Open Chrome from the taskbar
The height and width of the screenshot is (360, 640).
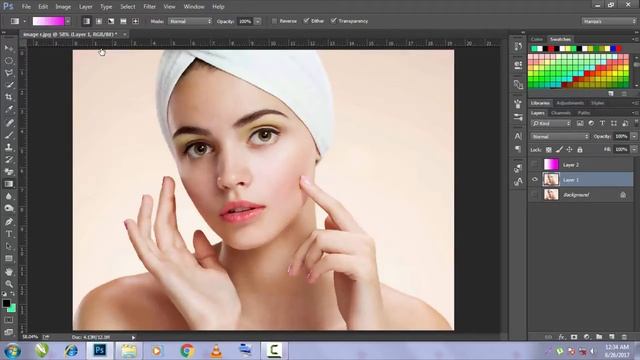coord(187,350)
